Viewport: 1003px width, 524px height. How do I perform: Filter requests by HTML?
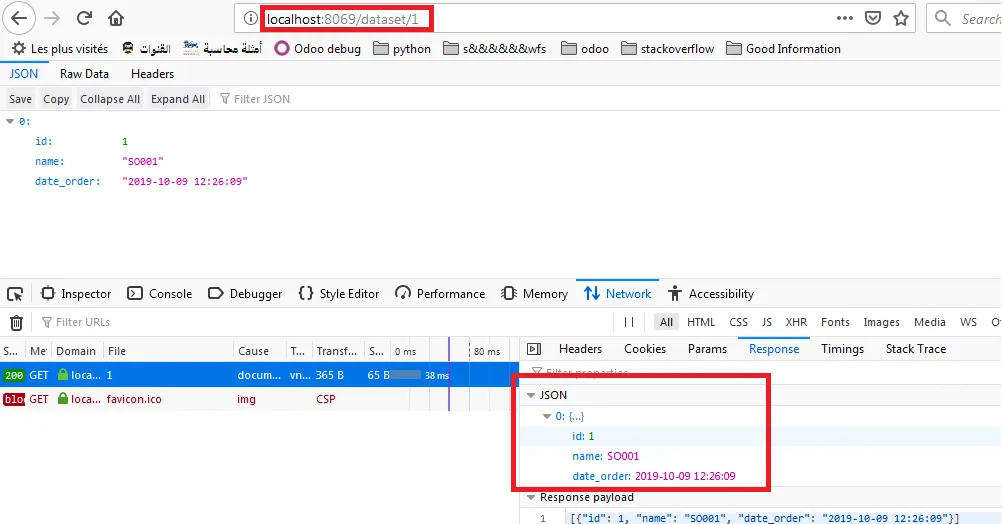(x=701, y=322)
